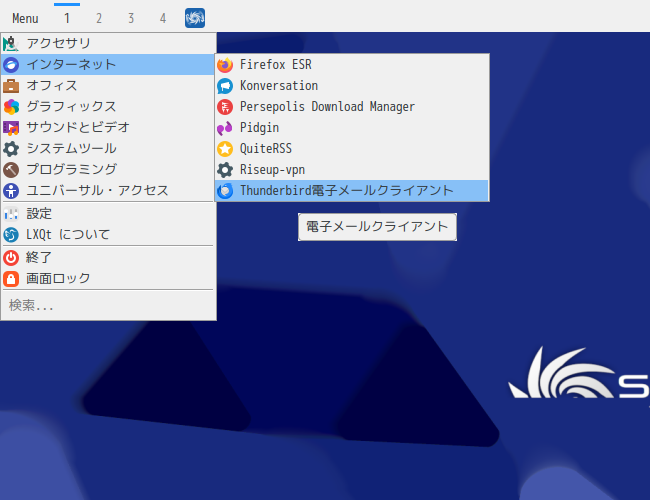Open QuiteRSS menu entry
650x500 pixels.
pyautogui.click(x=352, y=149)
